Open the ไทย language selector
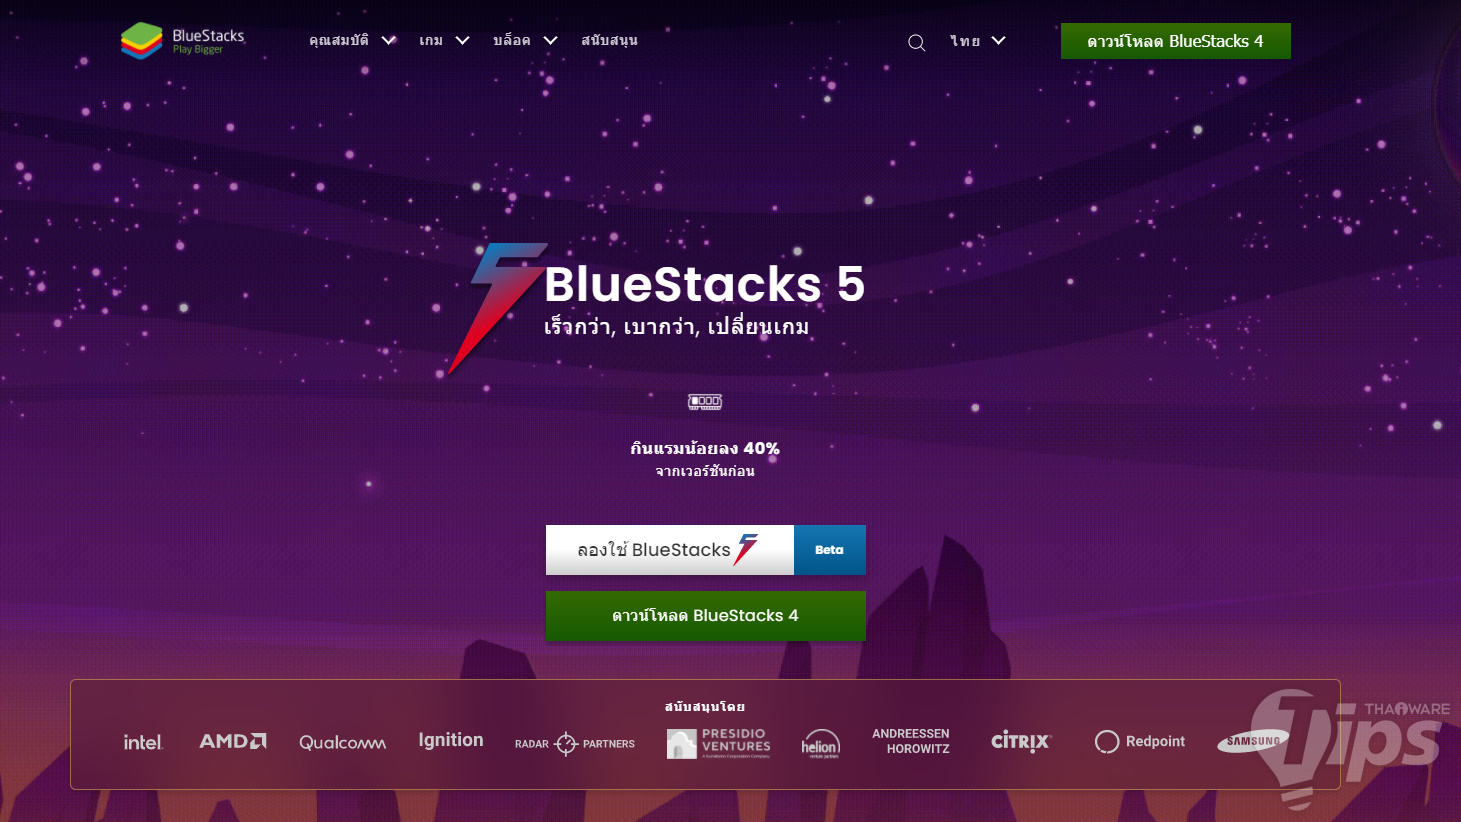Viewport: 1461px width, 822px height. 978,41
